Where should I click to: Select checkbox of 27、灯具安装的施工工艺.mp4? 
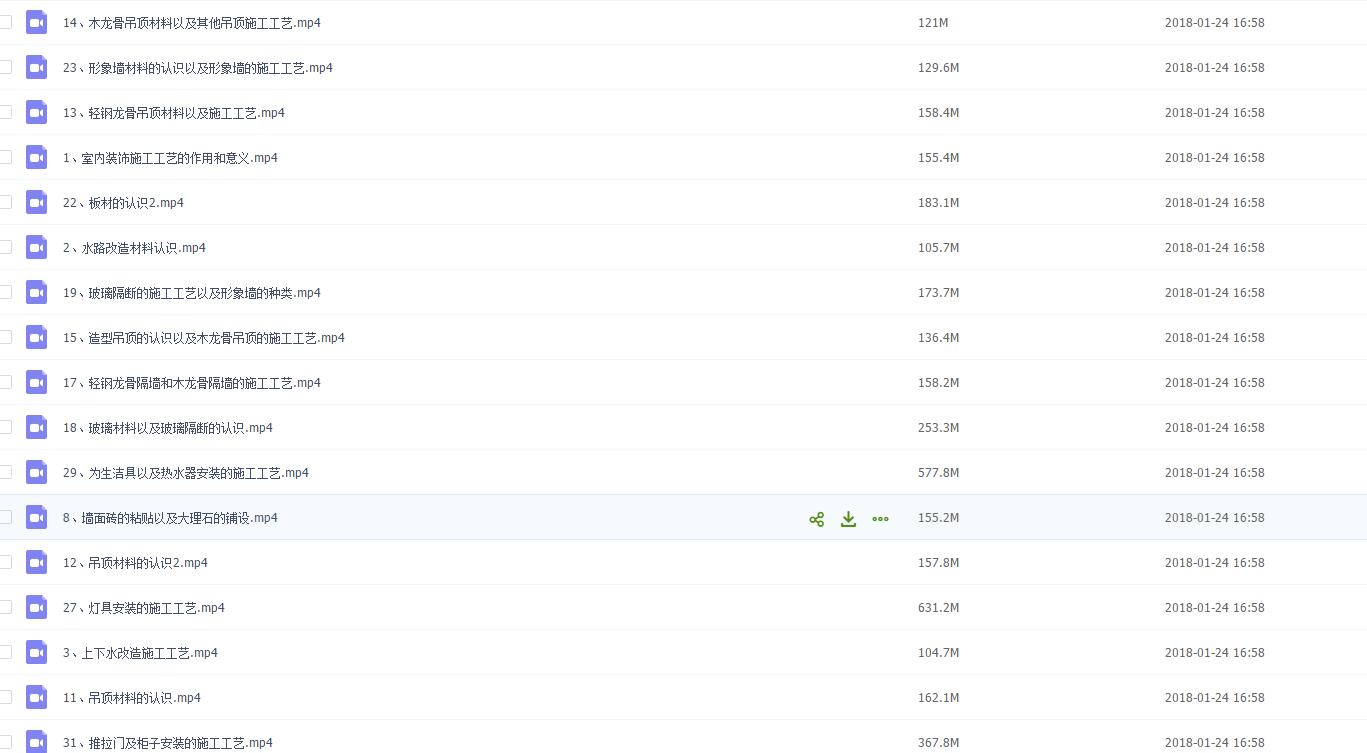coord(5,607)
